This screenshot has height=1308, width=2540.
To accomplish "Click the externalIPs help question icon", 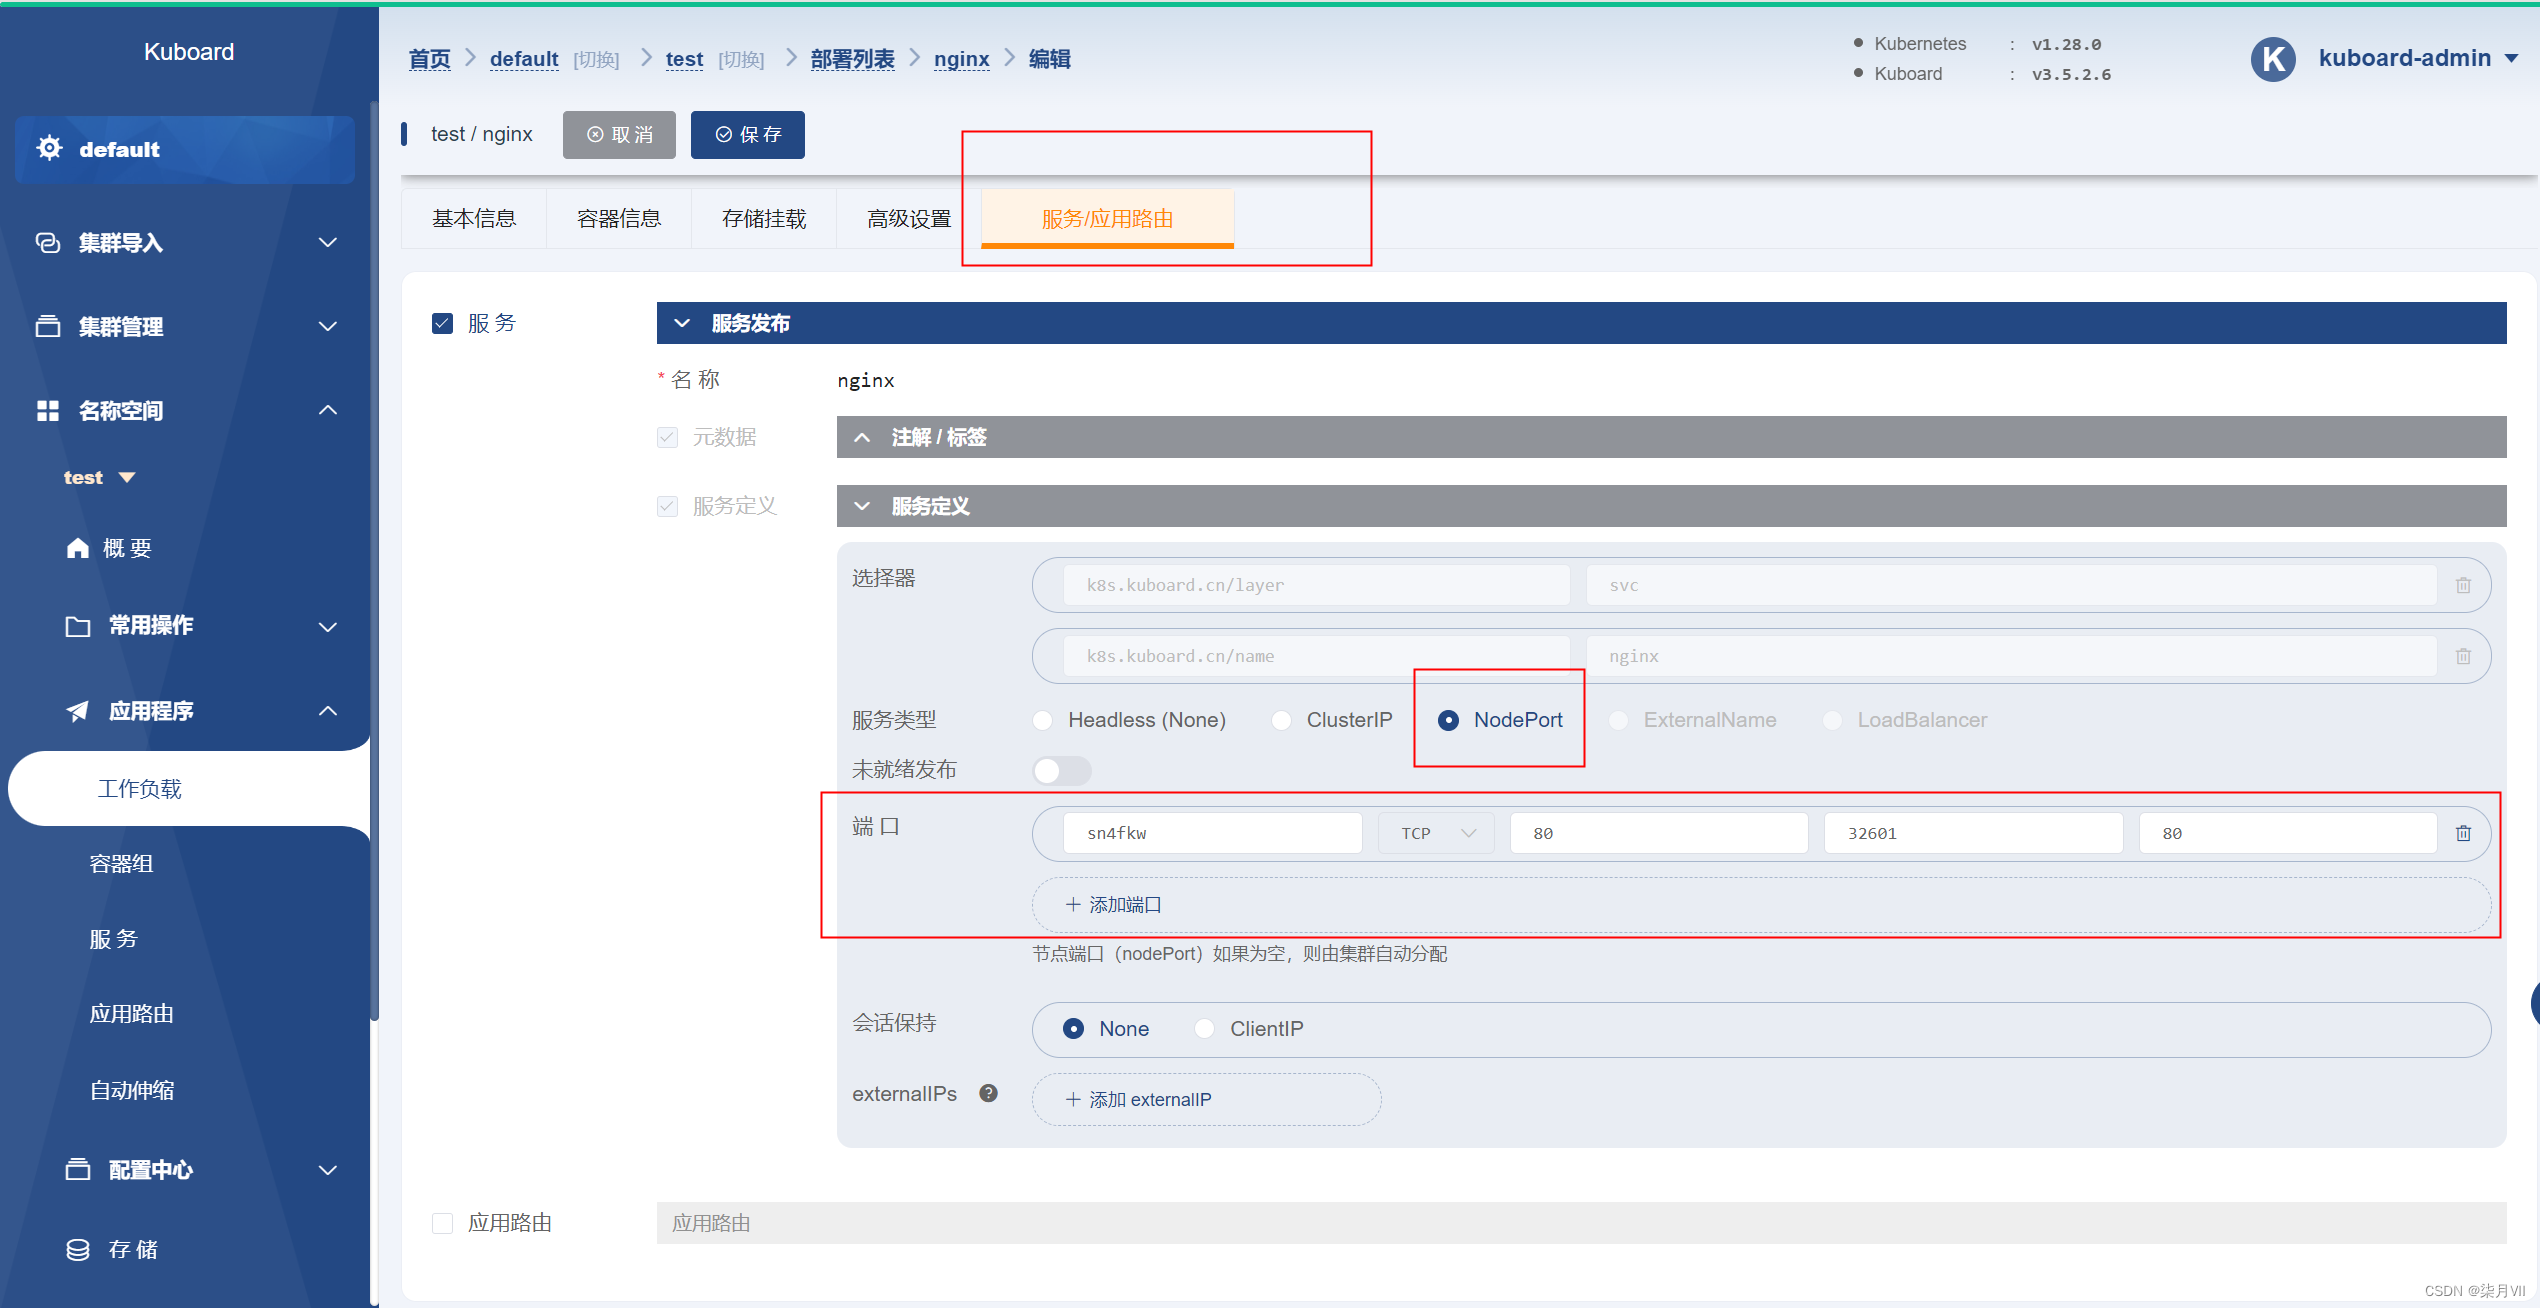I will (x=988, y=1093).
